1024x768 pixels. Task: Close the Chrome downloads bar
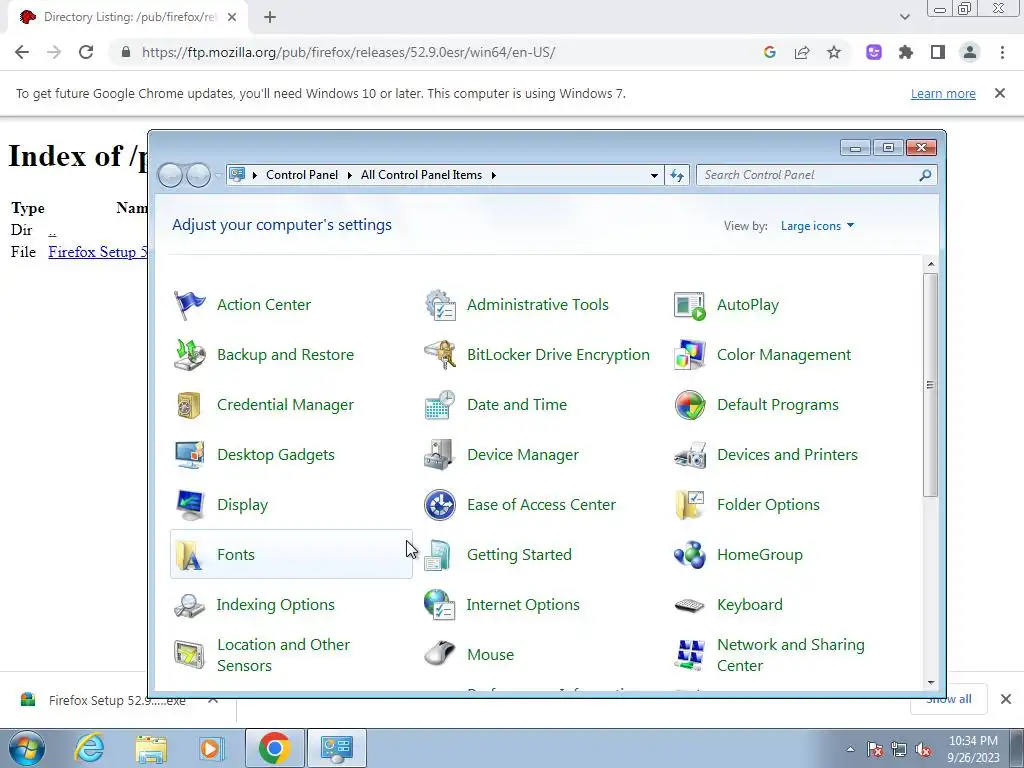[1006, 699]
